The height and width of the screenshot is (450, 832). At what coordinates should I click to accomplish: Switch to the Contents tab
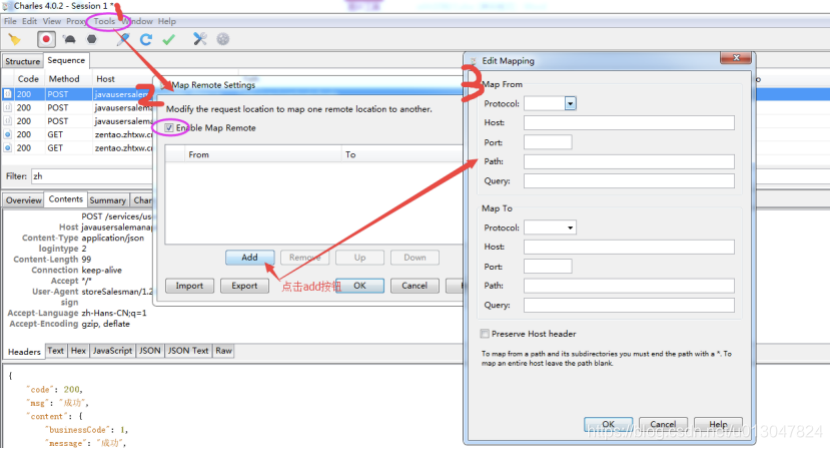(x=66, y=199)
